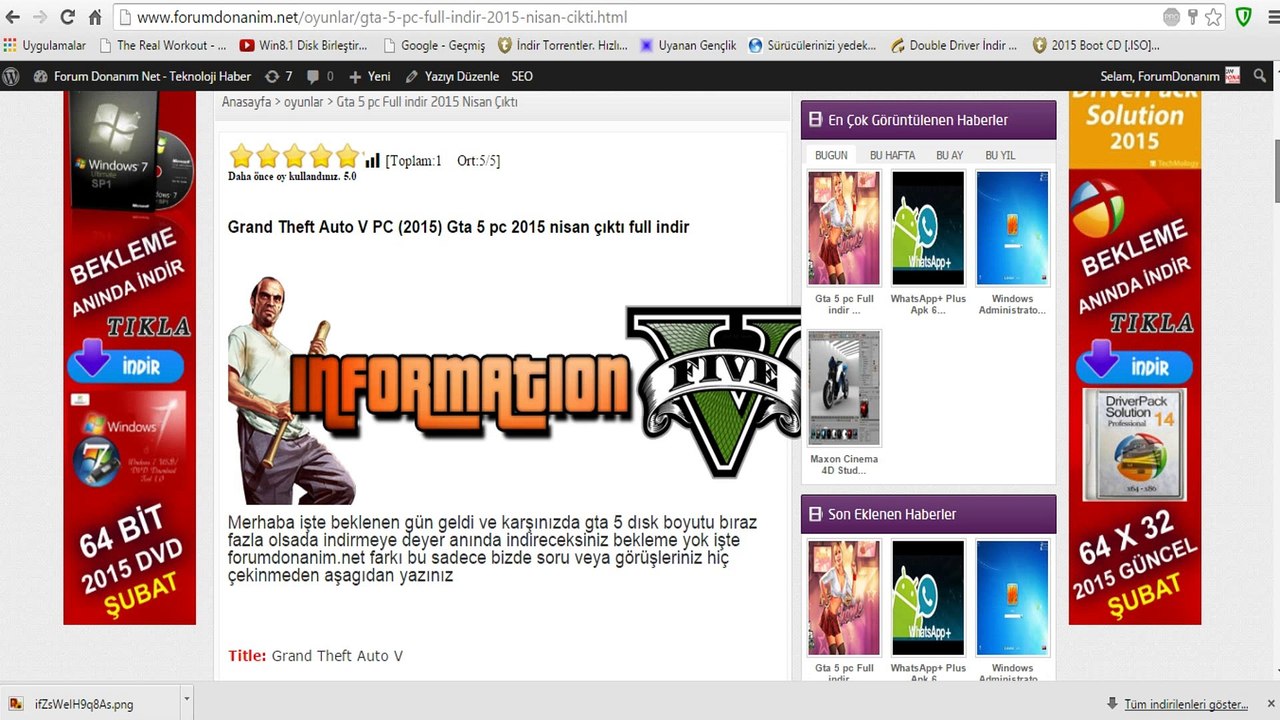Open Gta 5 pc thumbnail in Son Eklenen
This screenshot has height=720, width=1280.
coord(844,598)
